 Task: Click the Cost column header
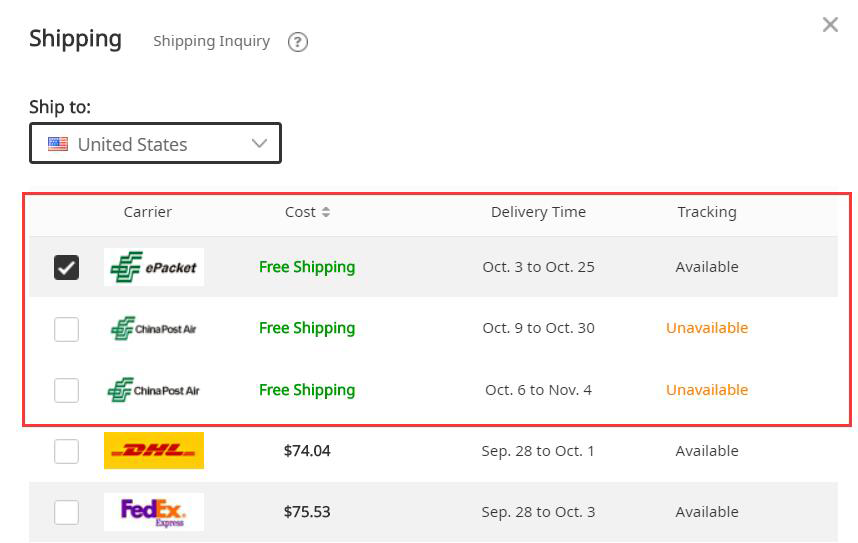(300, 212)
